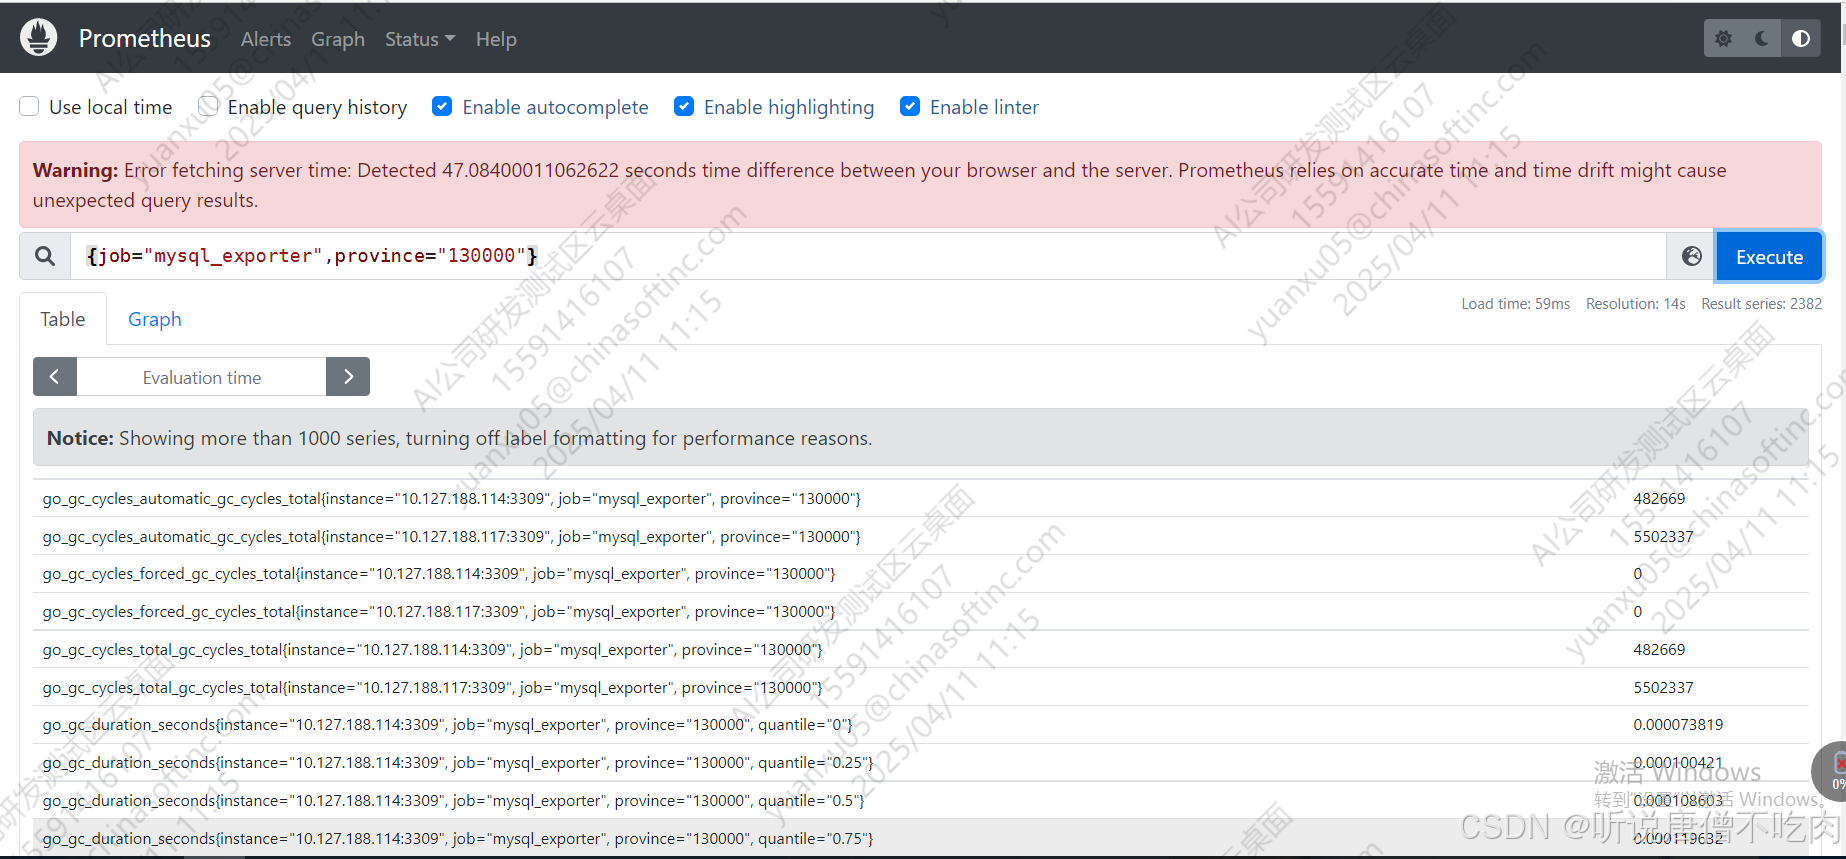Click the Evaluation time field

click(202, 377)
